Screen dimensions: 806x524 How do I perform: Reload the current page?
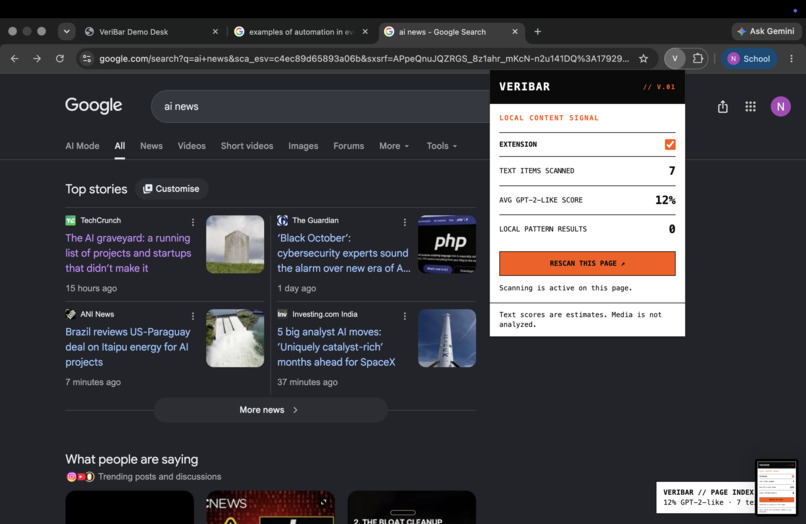tap(60, 59)
